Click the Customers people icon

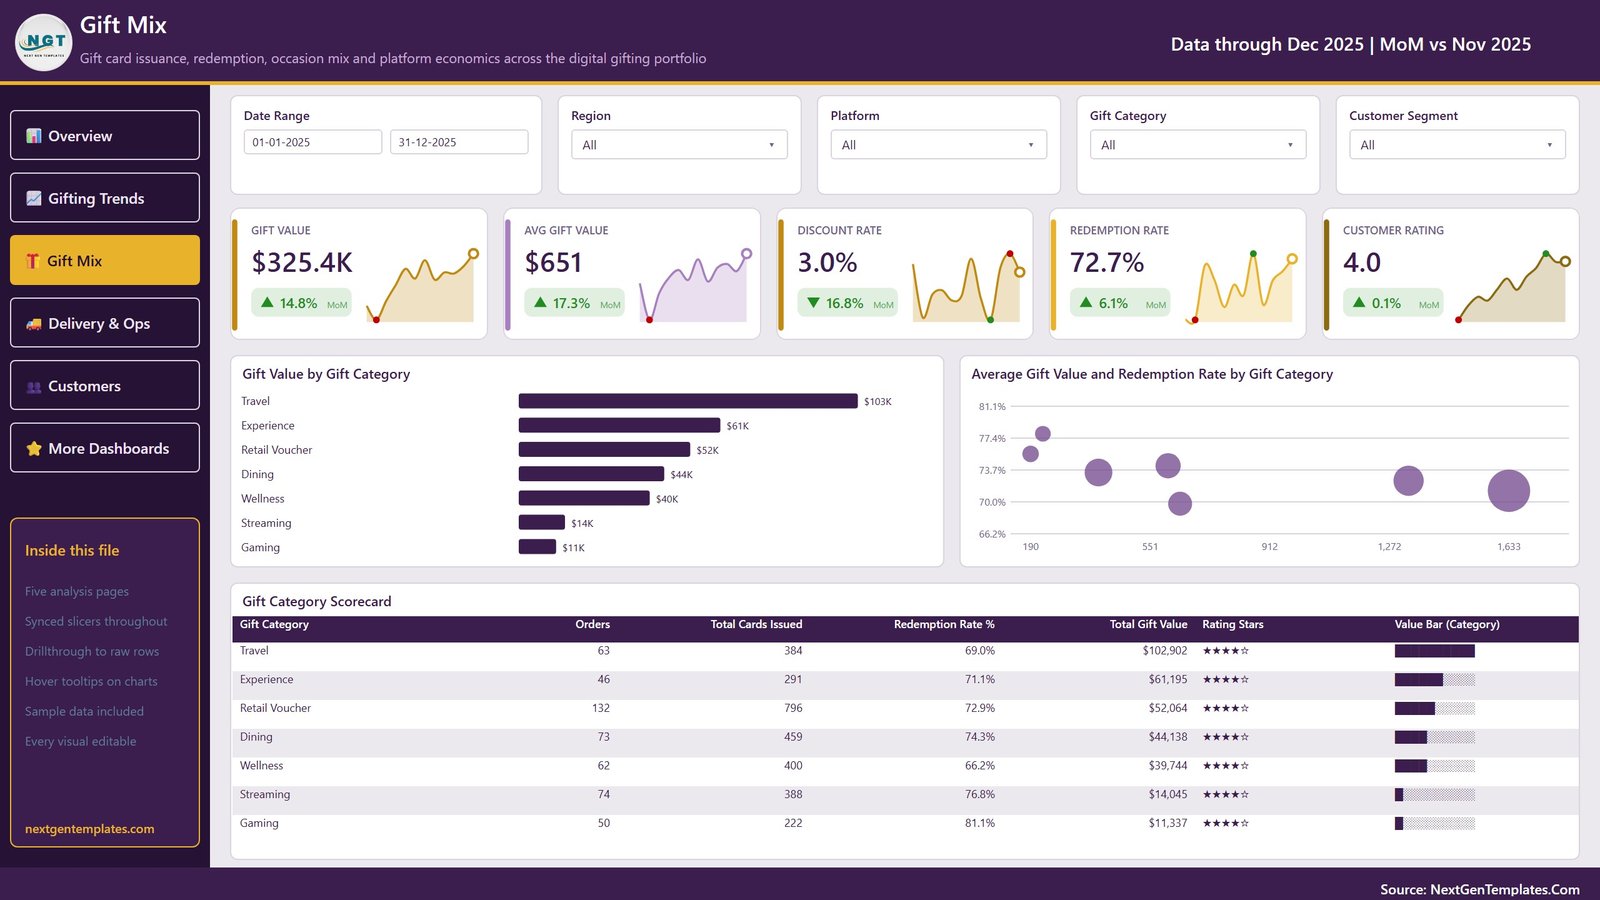pyautogui.click(x=34, y=386)
